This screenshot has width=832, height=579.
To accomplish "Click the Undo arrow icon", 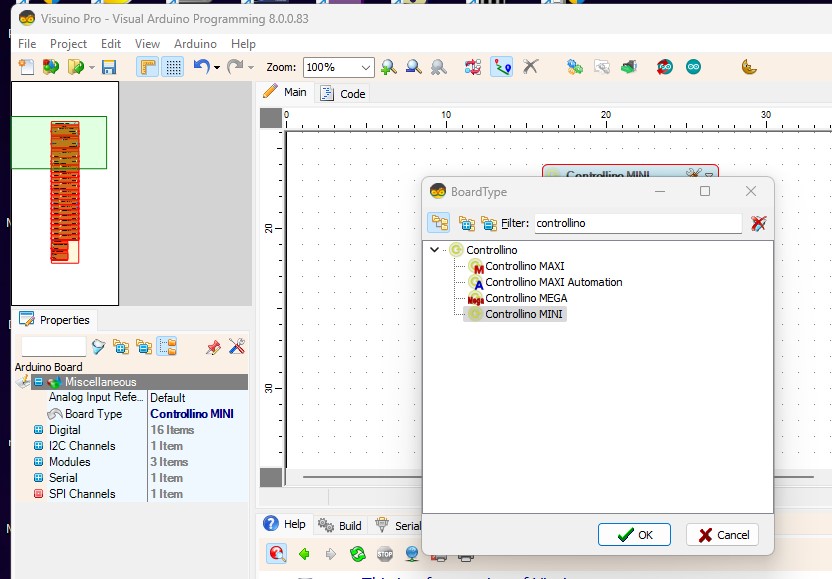I will (x=201, y=67).
